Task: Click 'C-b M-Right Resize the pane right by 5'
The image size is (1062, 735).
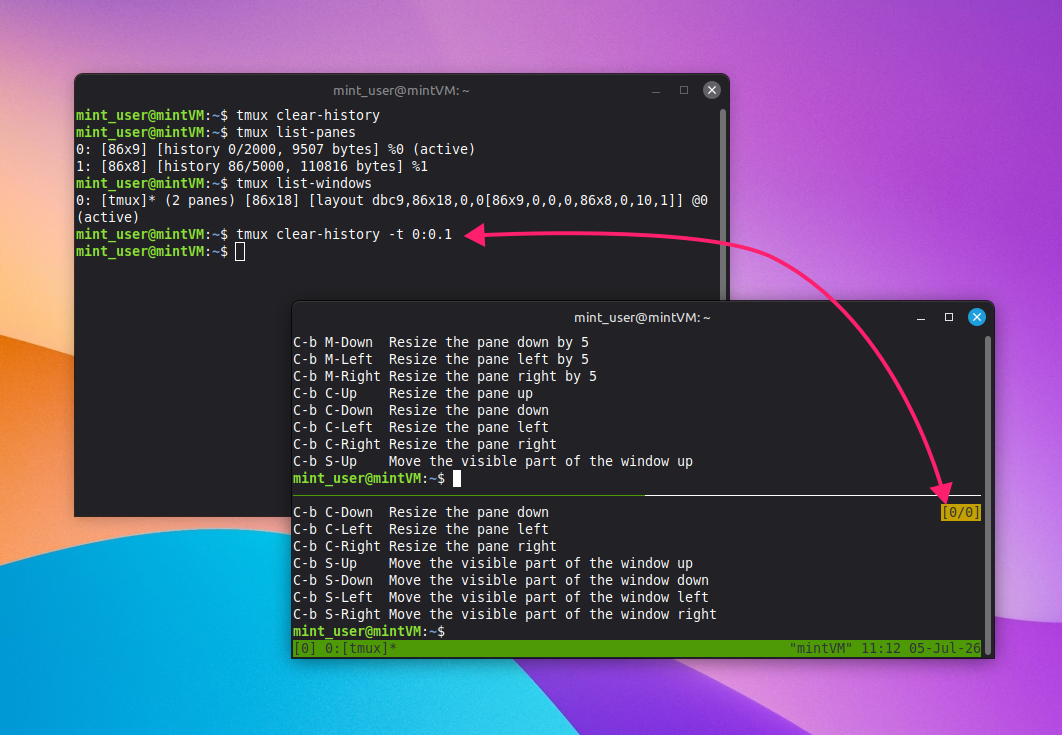Action: pos(444,377)
